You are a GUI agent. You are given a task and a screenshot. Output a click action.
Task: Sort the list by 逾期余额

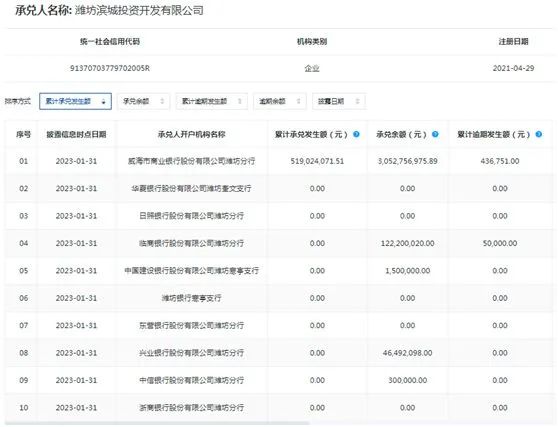[x=279, y=101]
